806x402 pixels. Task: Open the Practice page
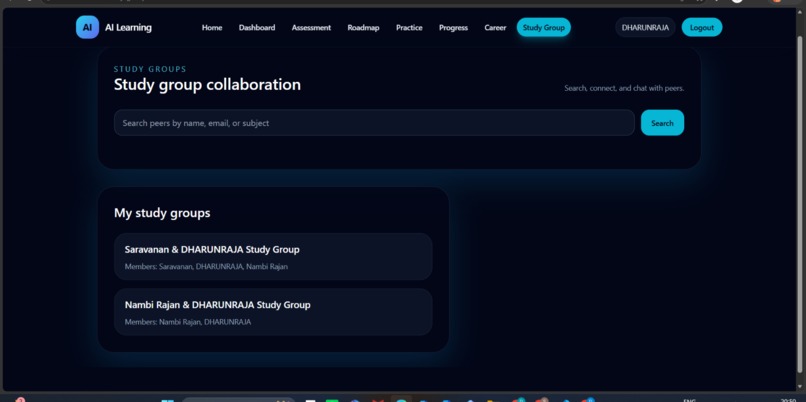[409, 28]
